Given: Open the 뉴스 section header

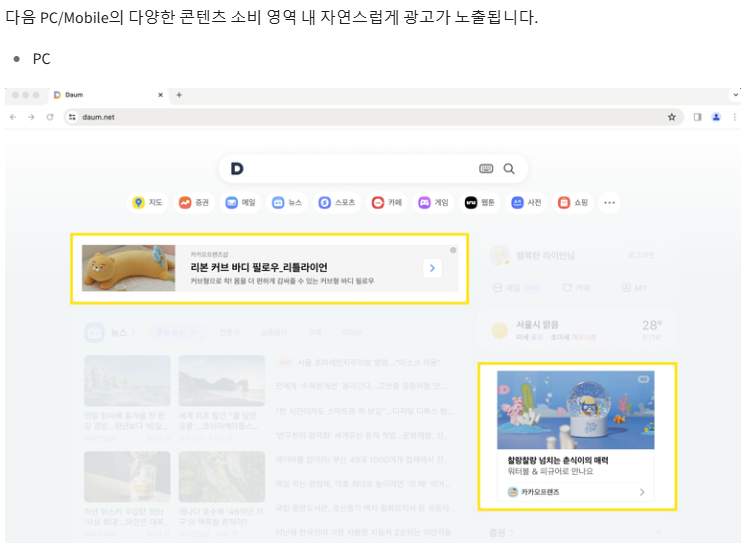Looking at the screenshot, I should point(110,332).
